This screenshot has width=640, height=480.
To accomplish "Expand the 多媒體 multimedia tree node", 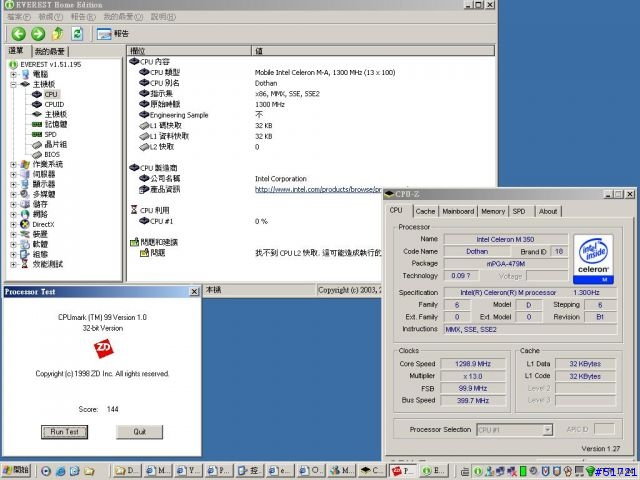I will (13, 194).
